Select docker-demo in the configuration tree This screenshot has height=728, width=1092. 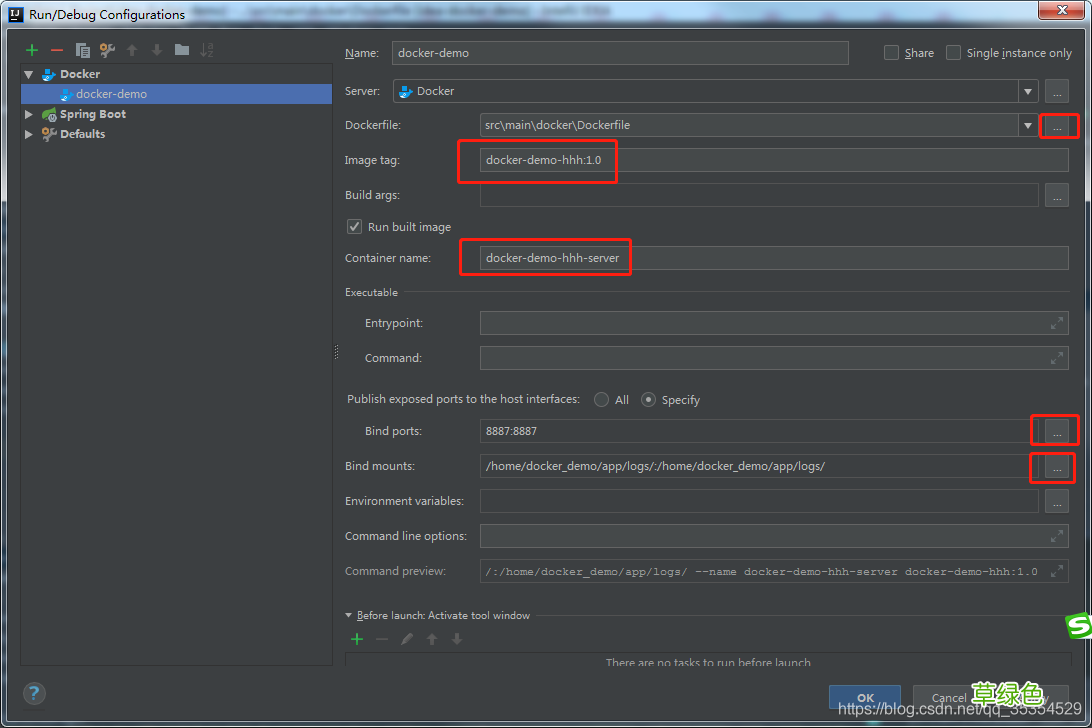tap(111, 94)
